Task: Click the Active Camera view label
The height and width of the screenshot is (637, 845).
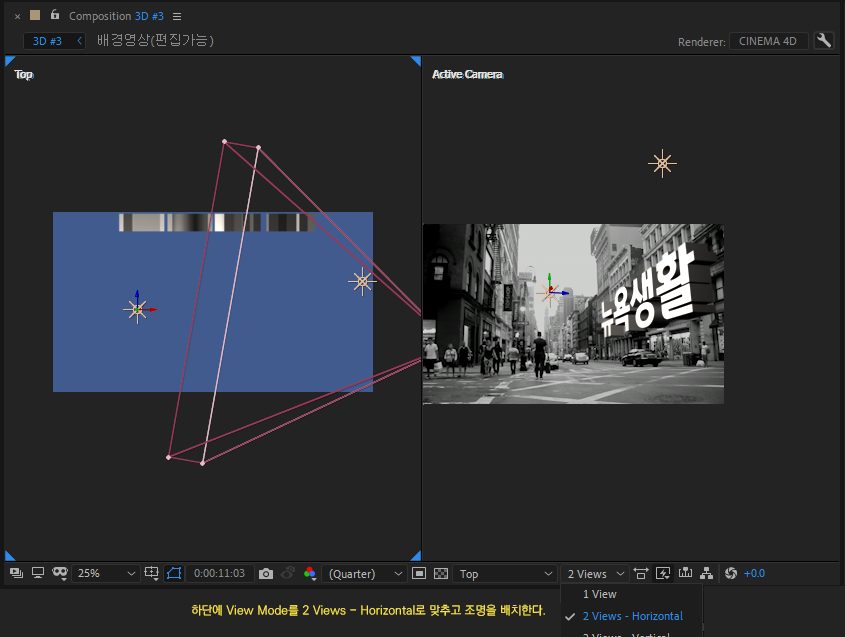Action: click(468, 74)
